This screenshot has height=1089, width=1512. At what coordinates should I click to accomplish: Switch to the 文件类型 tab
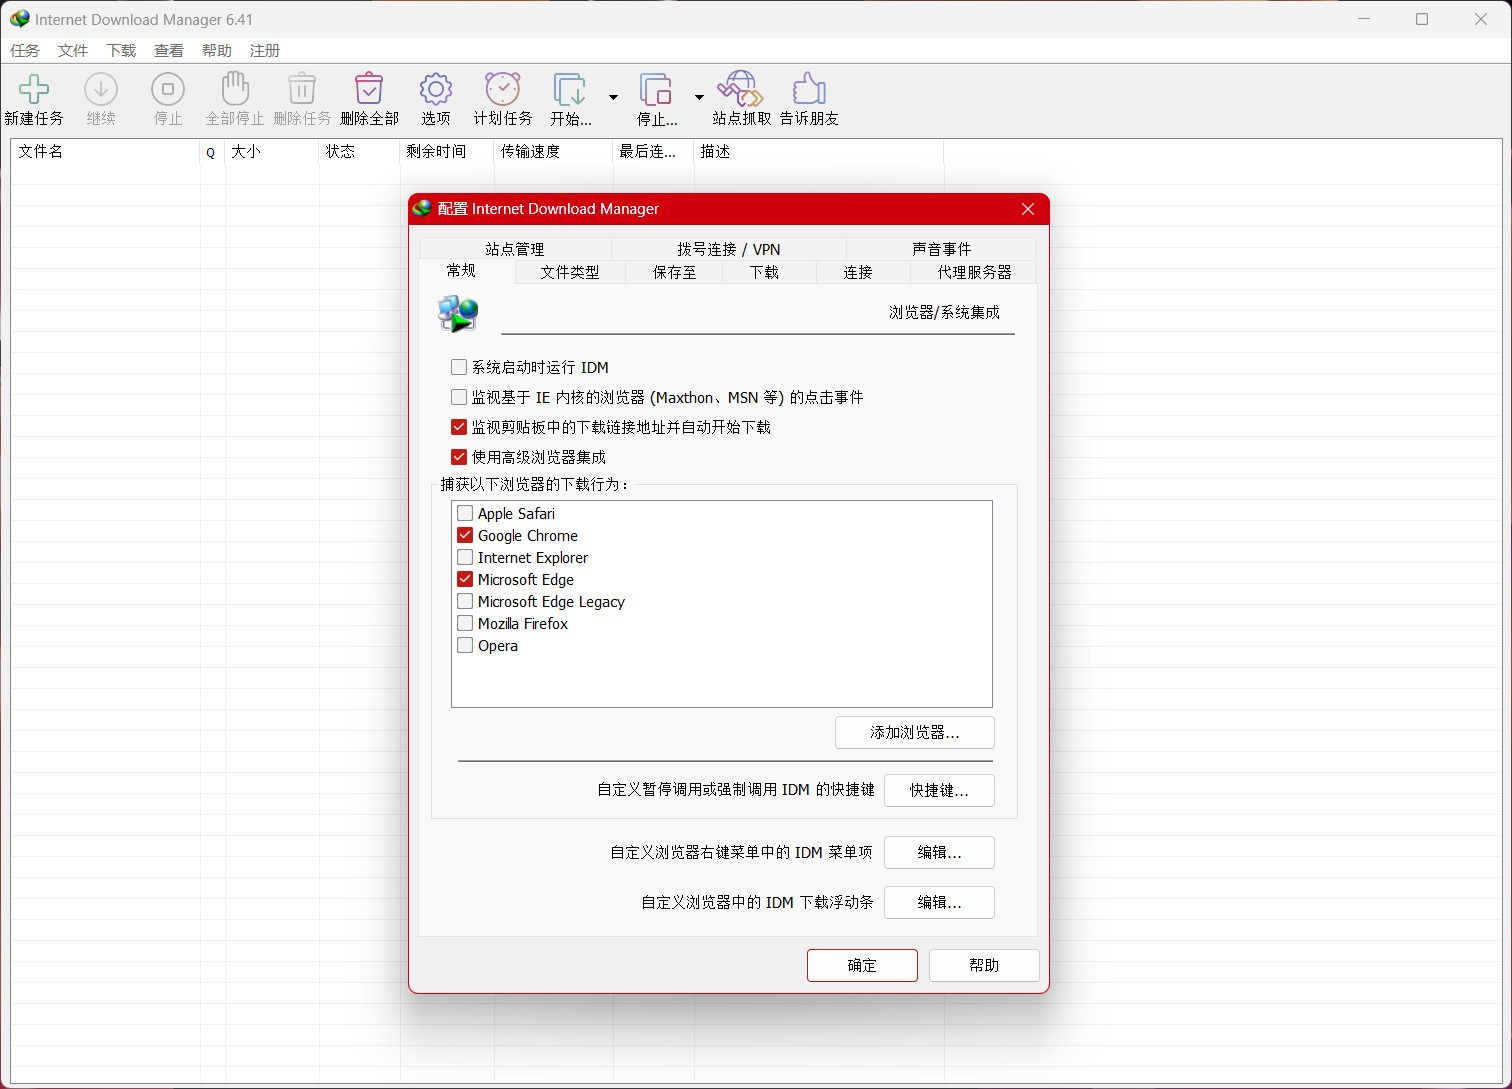[570, 272]
